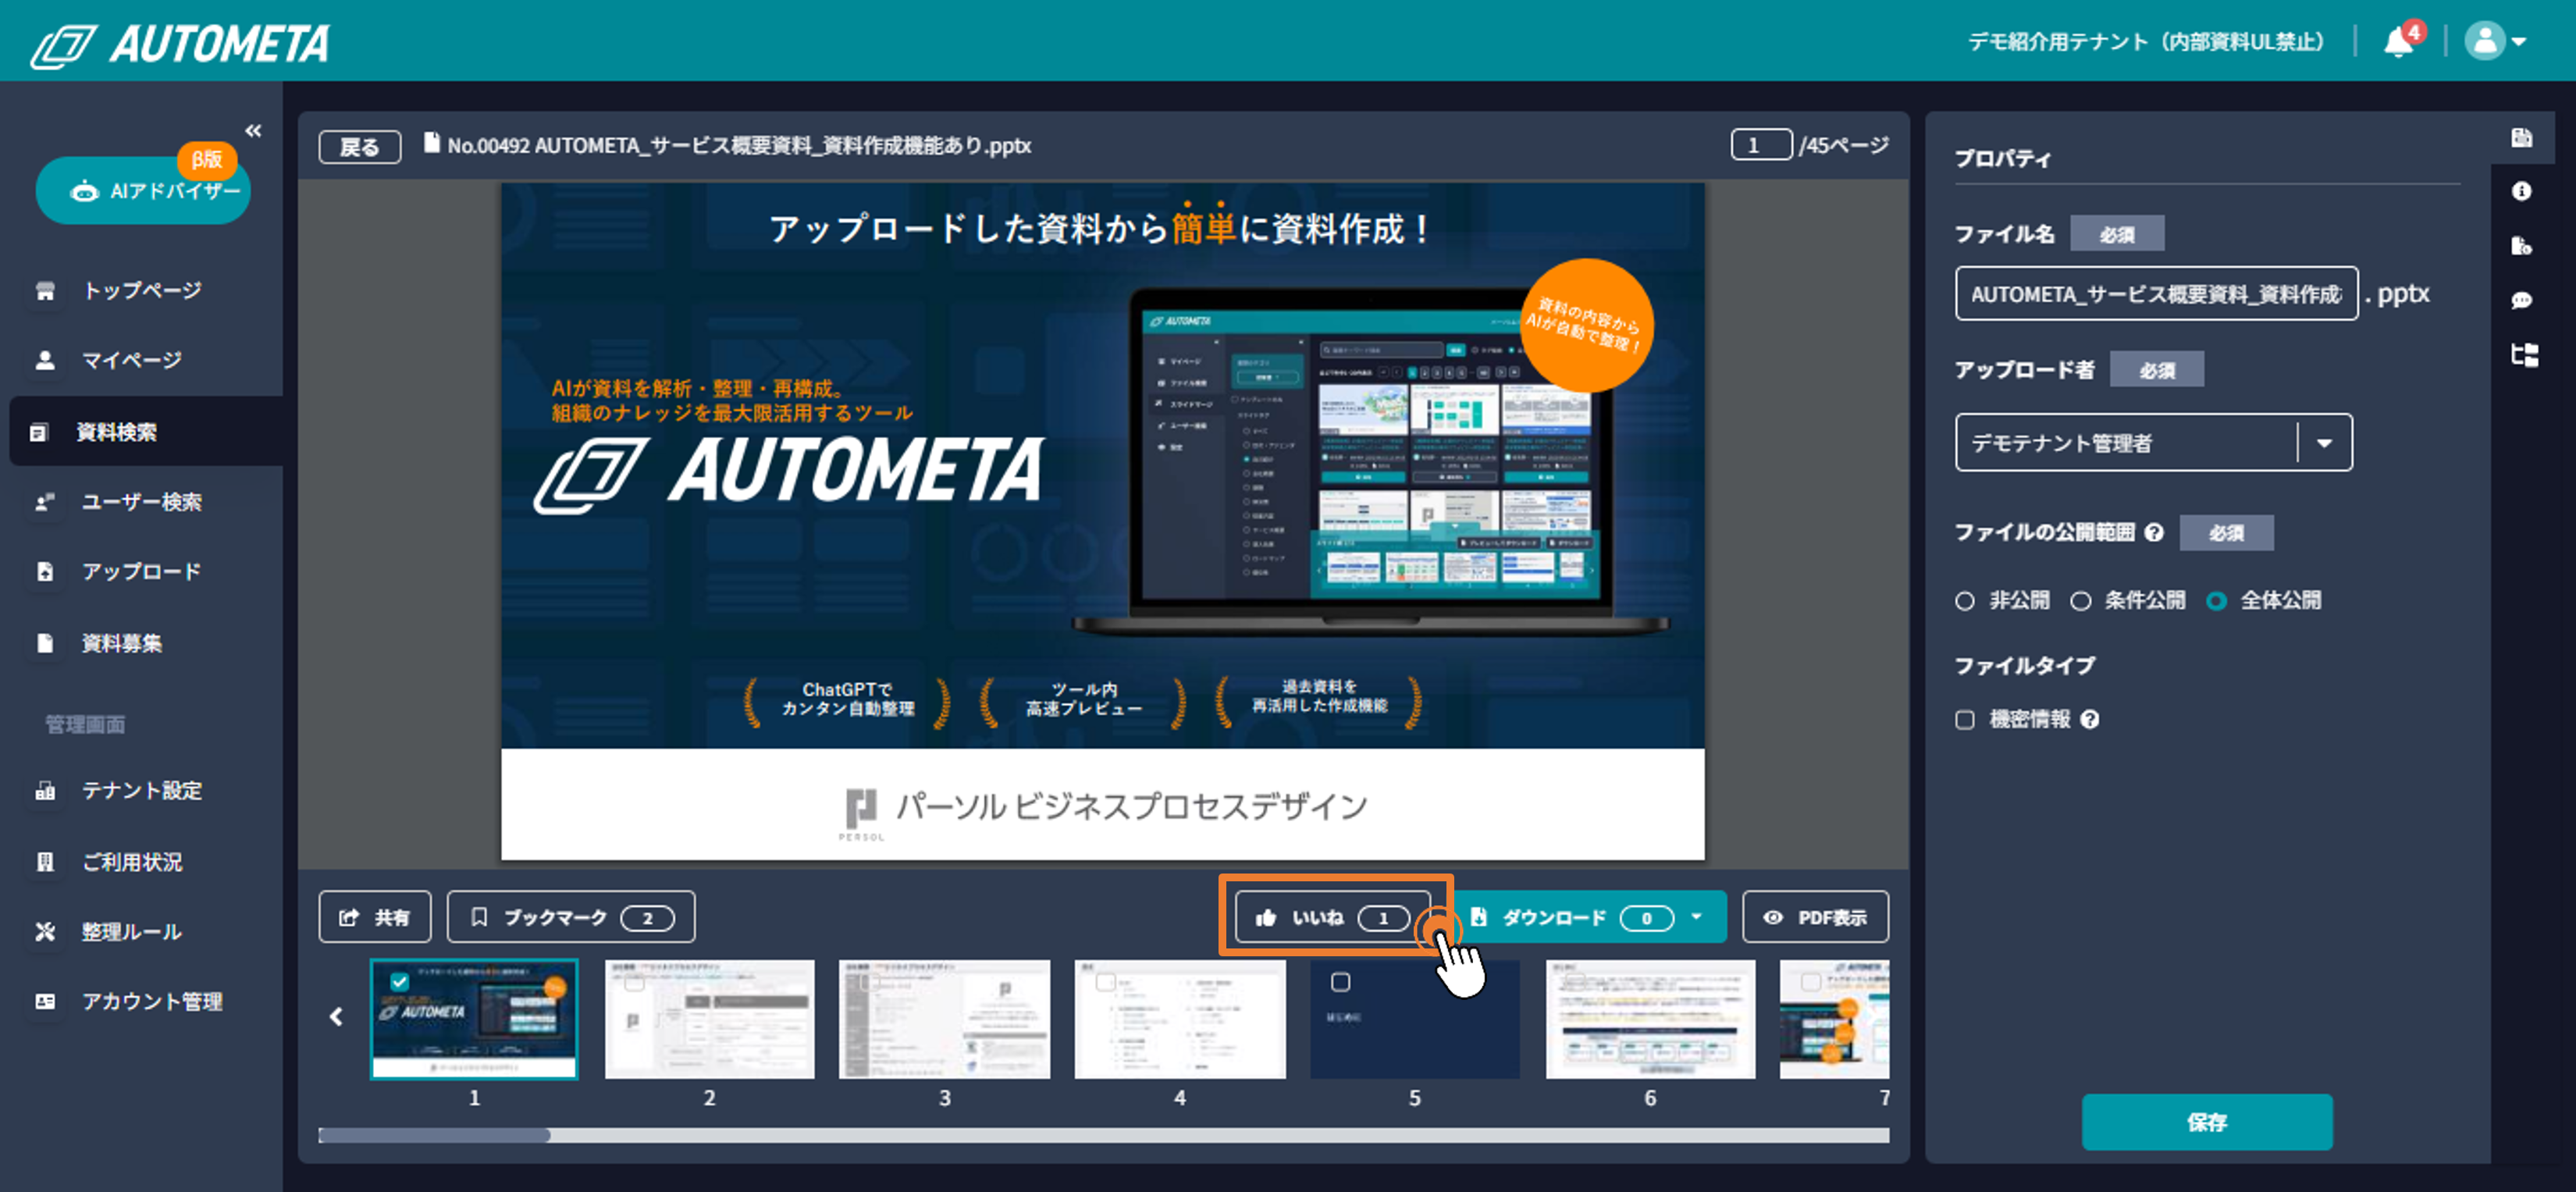
Task: Select 資料検索 in sidebar
Action: 146,432
